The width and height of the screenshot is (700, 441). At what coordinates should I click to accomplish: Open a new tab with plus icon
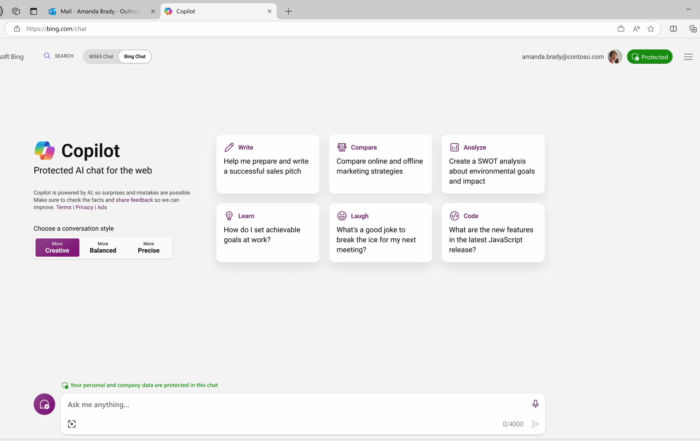(288, 11)
